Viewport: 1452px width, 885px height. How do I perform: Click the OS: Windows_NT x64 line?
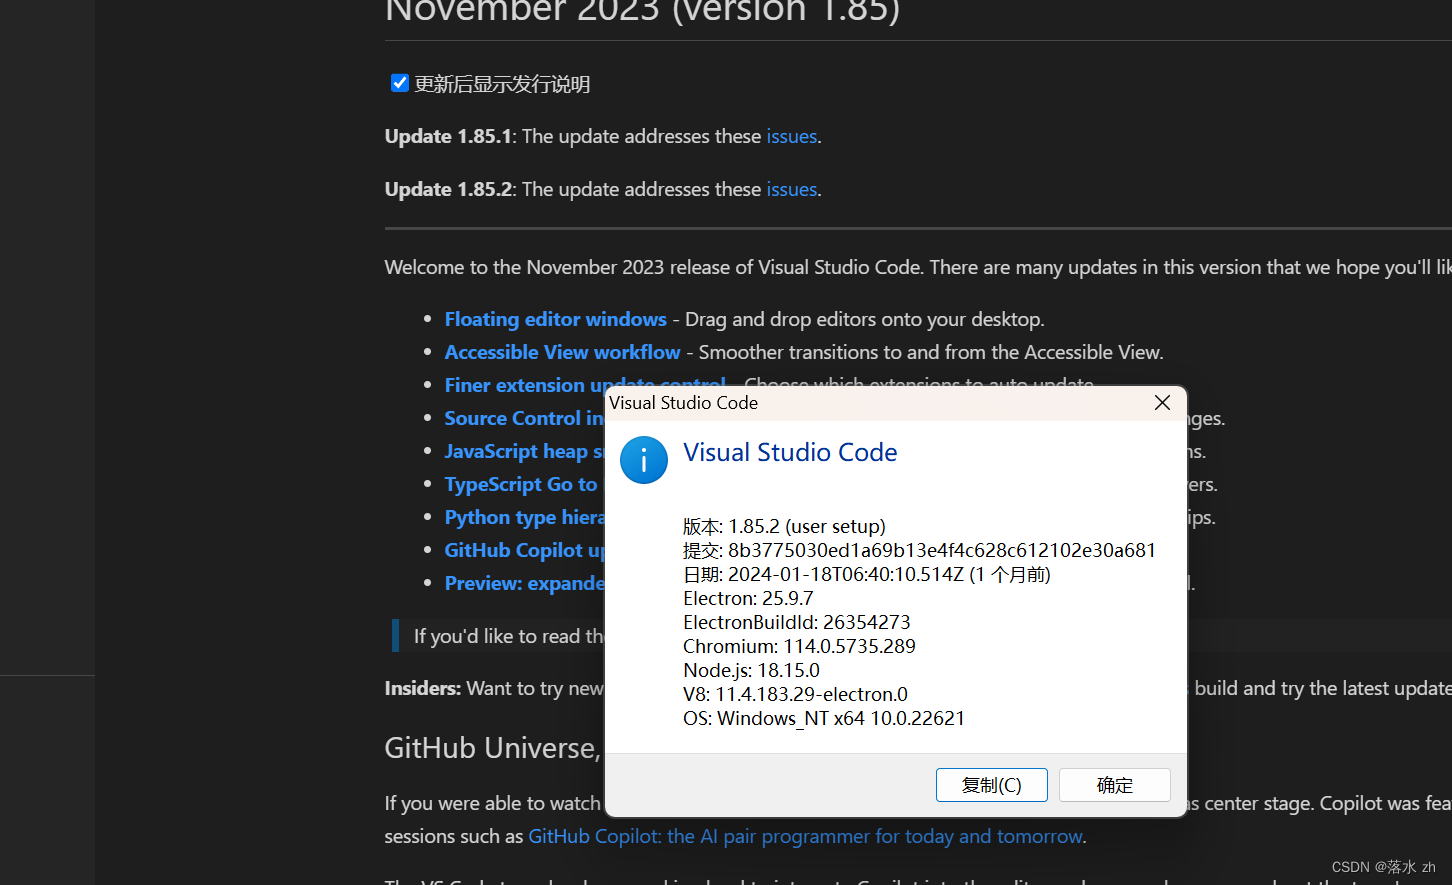824,718
